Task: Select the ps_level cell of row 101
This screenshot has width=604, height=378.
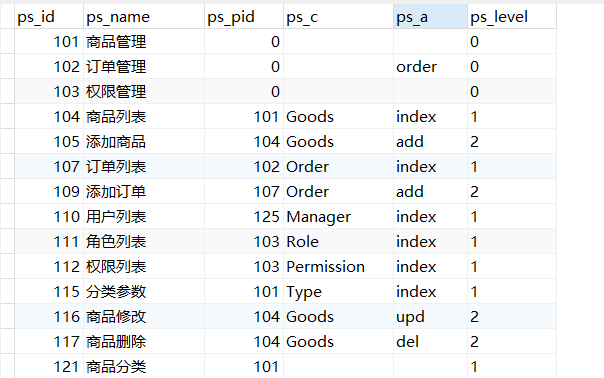Action: 512,42
